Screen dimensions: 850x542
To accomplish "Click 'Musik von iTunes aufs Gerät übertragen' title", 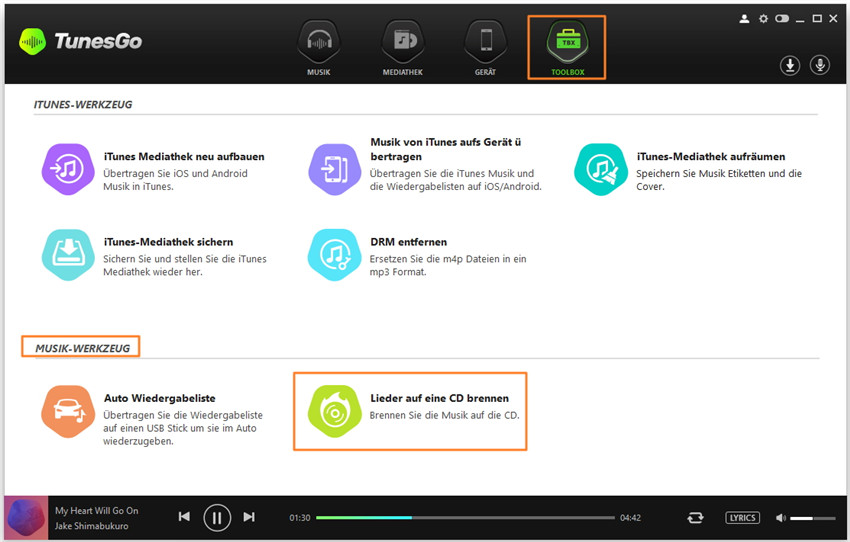I will [446, 149].
